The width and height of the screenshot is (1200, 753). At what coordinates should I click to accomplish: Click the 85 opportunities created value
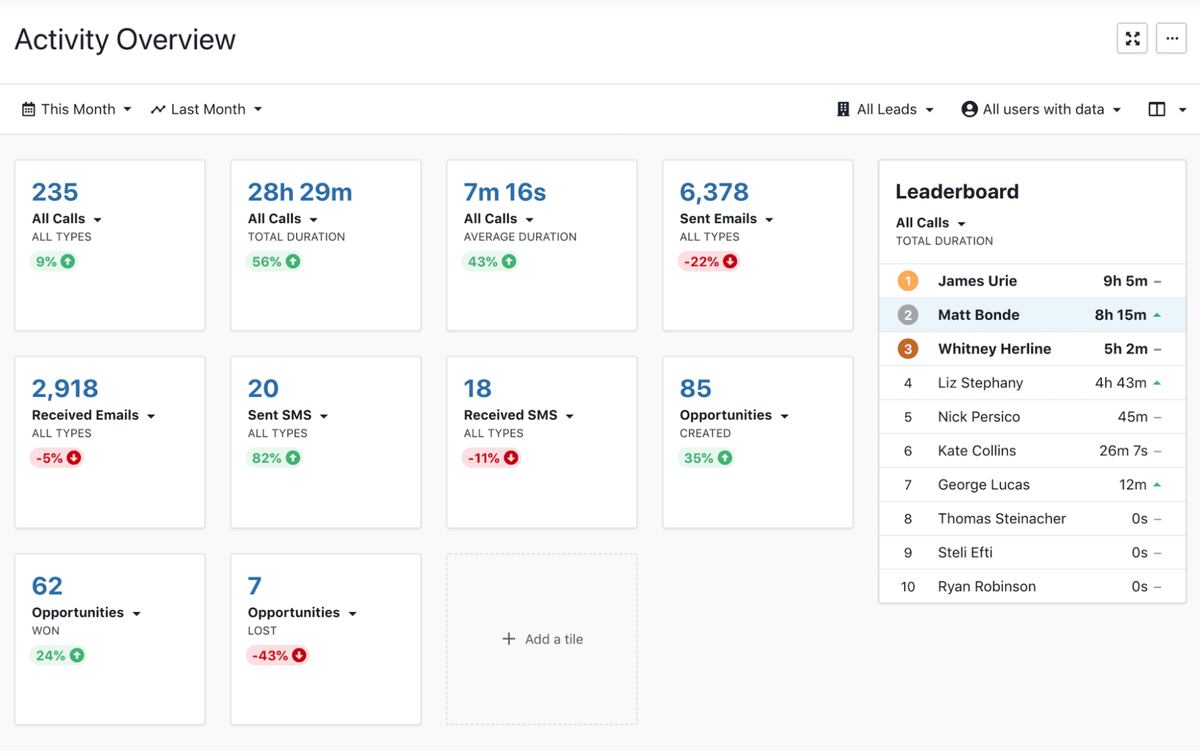tap(695, 388)
